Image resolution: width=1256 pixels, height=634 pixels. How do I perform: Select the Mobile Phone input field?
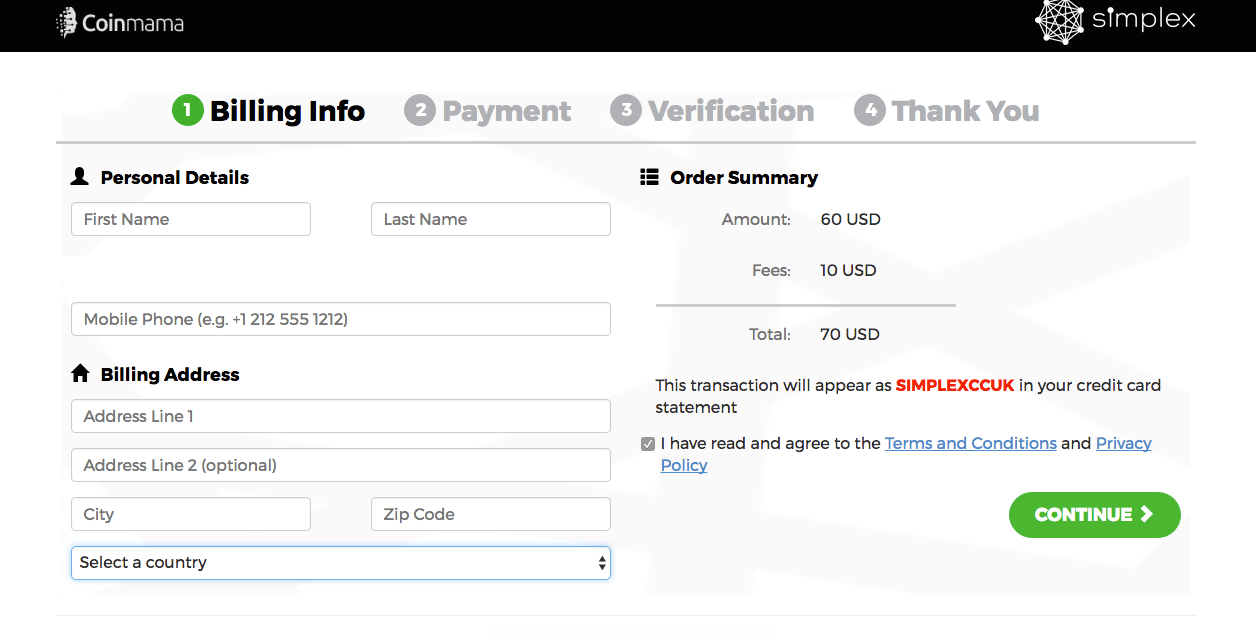(340, 319)
